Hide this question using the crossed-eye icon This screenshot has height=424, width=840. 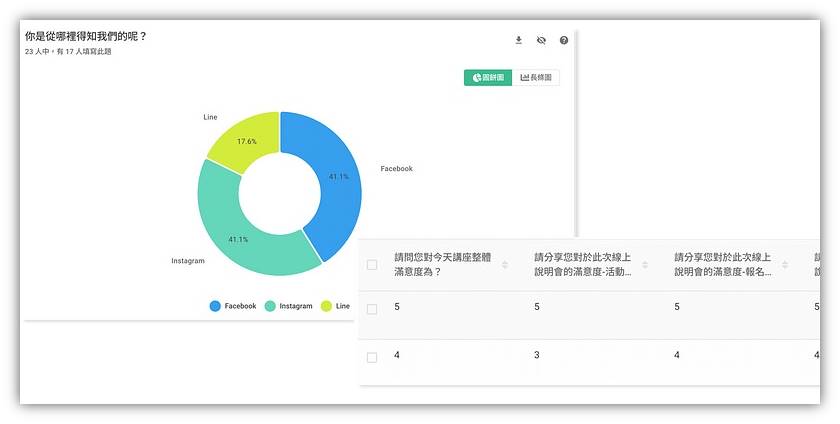(x=541, y=40)
